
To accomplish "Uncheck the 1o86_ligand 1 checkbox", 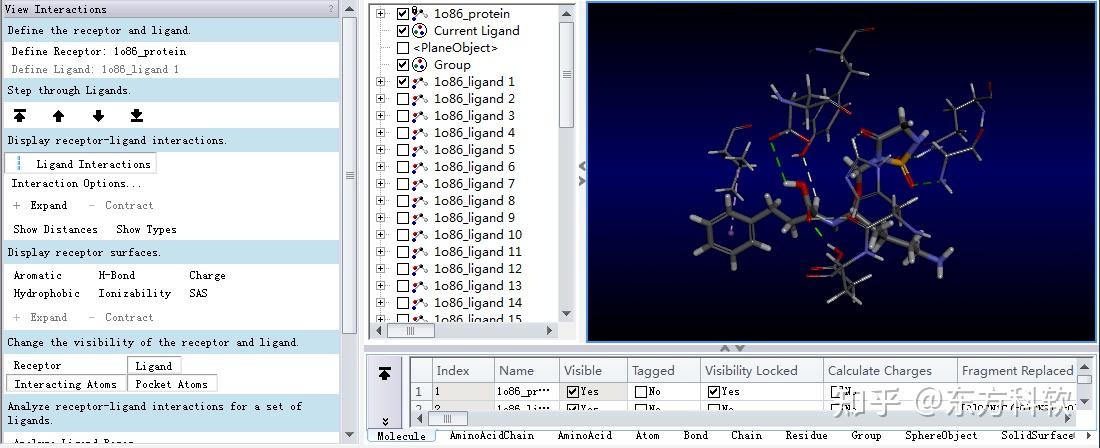I will (403, 82).
